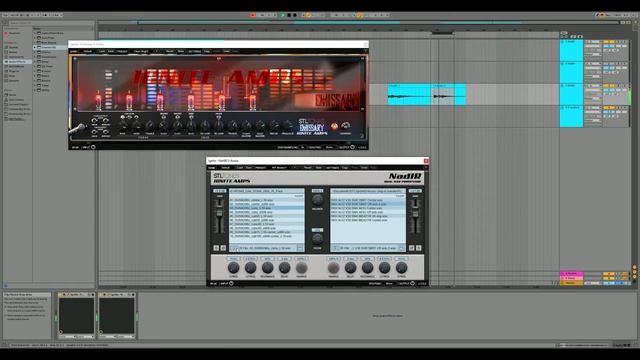Select the track 4 header
Image resolution: width=640 pixels, height=360 pixels.
coord(571,117)
